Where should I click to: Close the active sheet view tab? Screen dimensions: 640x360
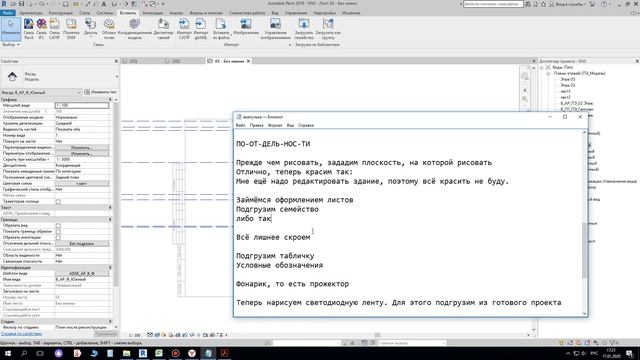tap(248, 61)
